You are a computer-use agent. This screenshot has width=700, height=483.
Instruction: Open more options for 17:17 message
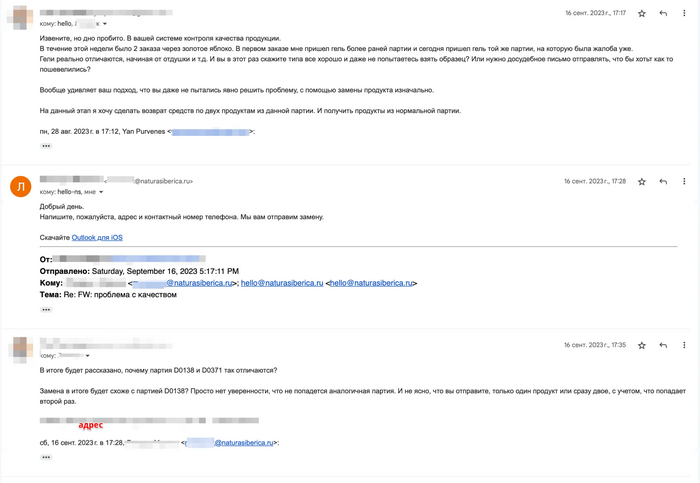[684, 14]
